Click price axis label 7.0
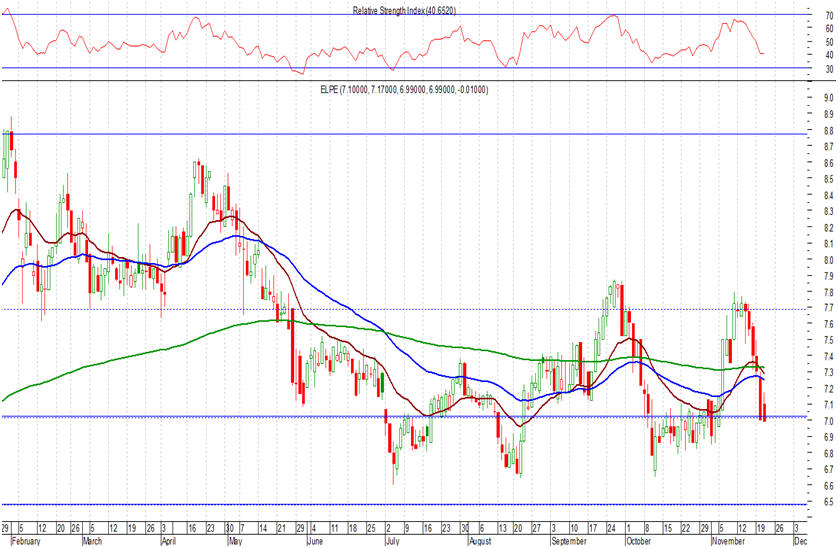Screen dimensions: 838x548 click(828, 421)
